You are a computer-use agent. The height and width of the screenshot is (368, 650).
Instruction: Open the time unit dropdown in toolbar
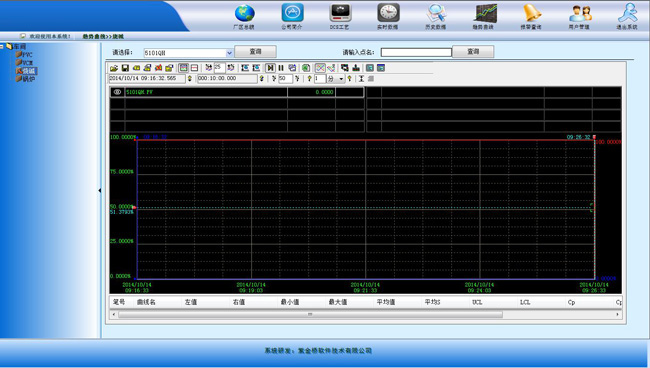coord(341,78)
